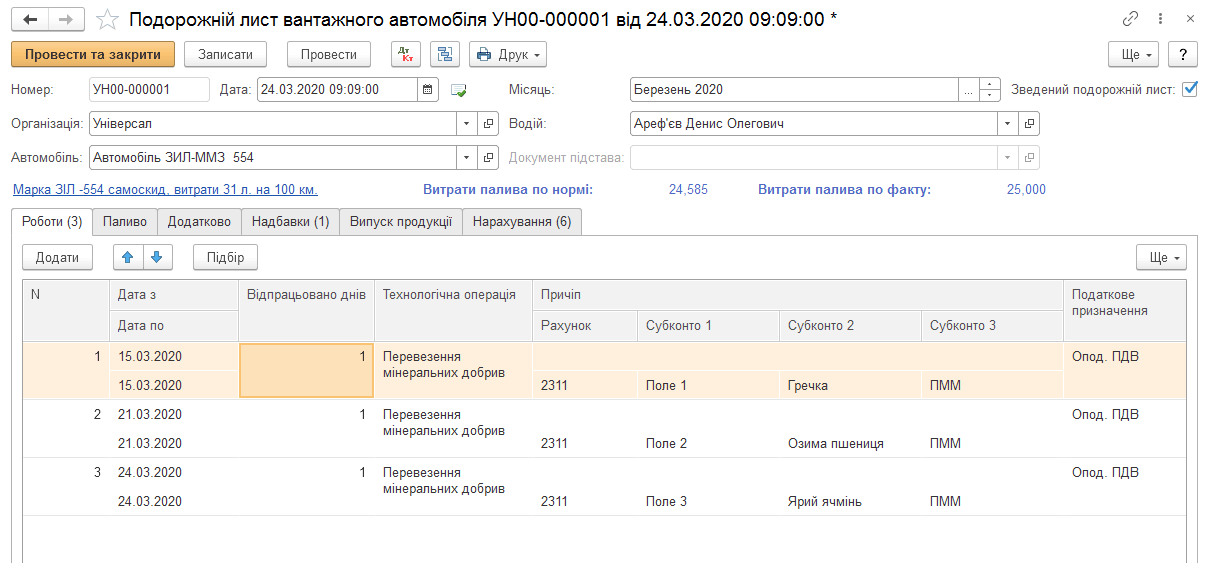The image size is (1207, 563).
Task: Click the Рахунок column header
Action: [x=585, y=325]
